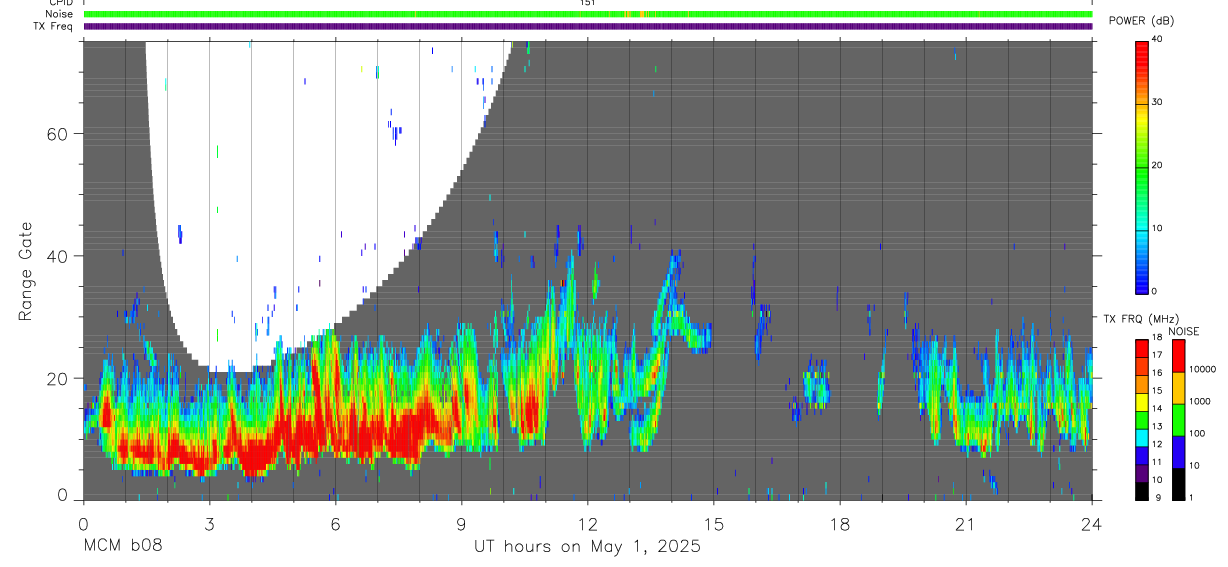Click the 18 hour tick label

839,523
